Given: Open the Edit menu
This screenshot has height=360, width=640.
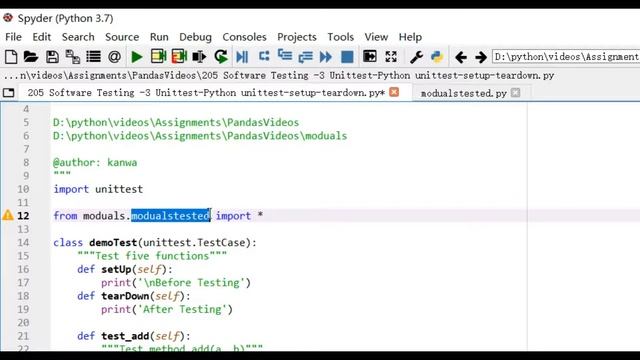Looking at the screenshot, I should (42, 37).
